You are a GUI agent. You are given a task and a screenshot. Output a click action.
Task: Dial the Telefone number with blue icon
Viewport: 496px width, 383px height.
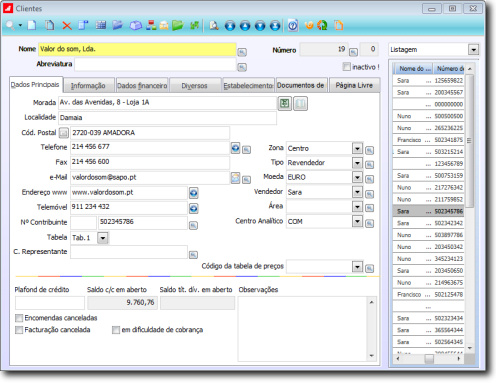click(235, 148)
